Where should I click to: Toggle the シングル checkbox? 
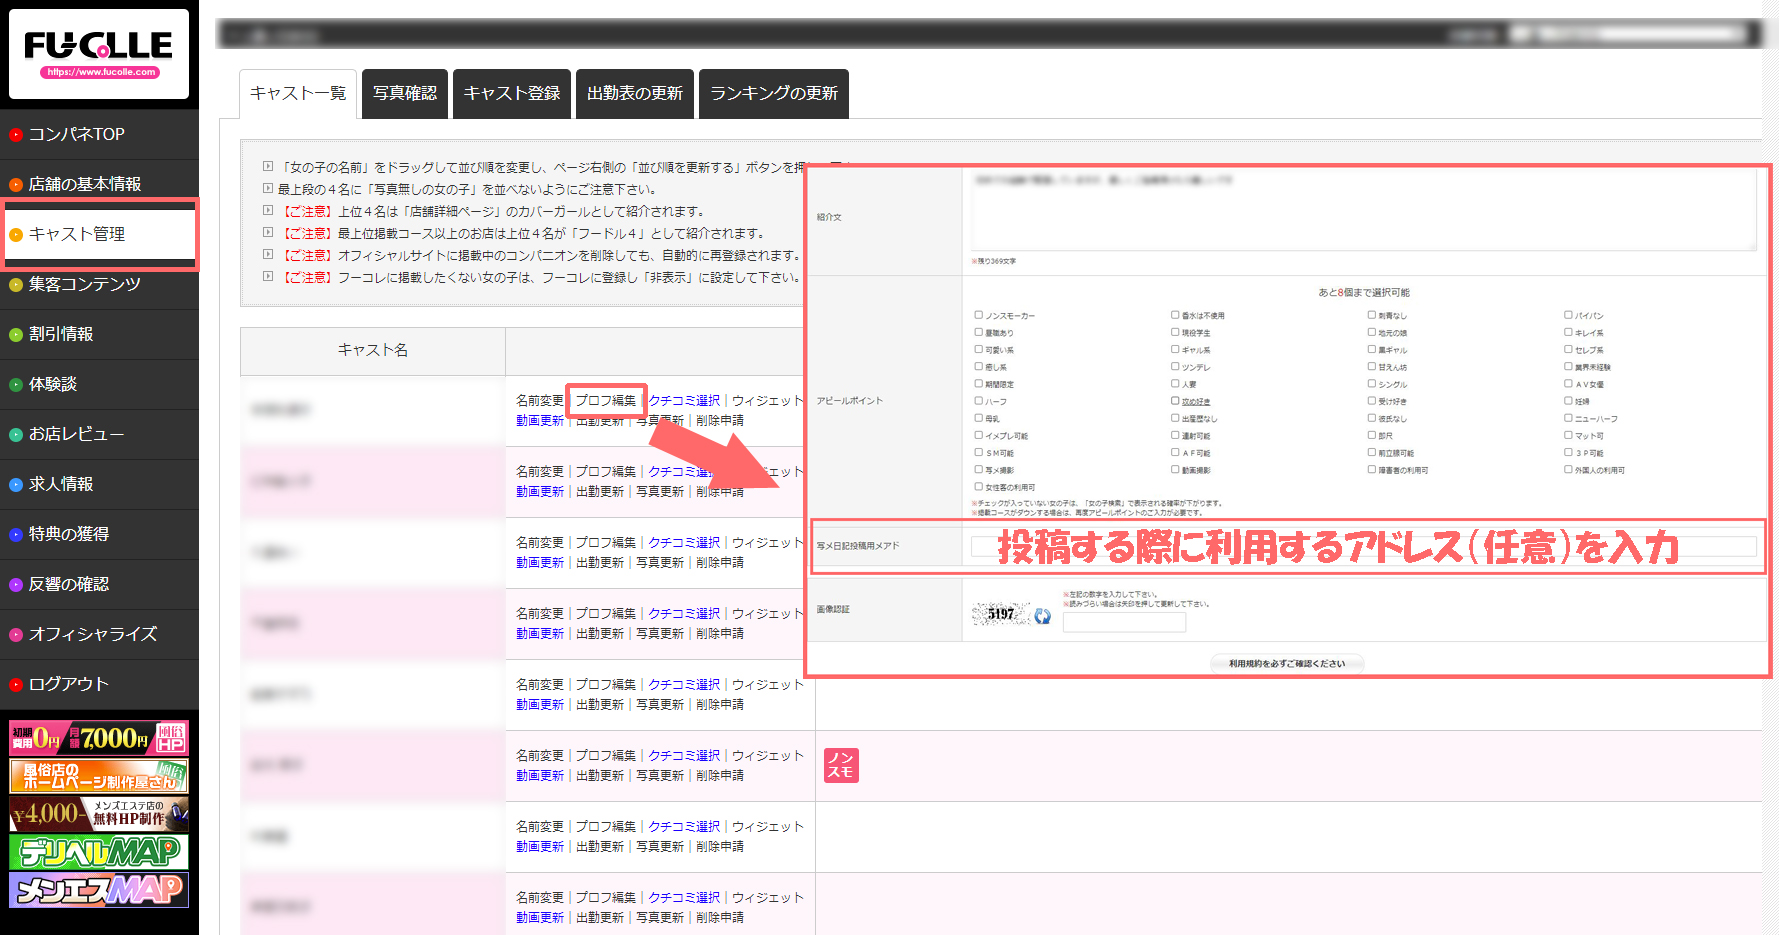(1372, 384)
